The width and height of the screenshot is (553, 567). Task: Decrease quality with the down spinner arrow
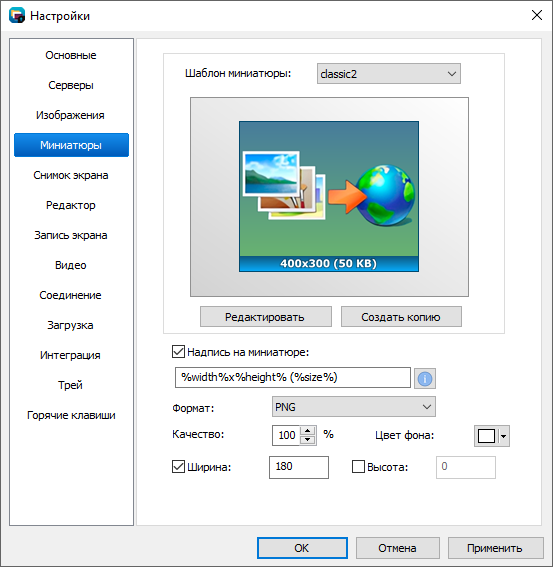[x=307, y=440]
